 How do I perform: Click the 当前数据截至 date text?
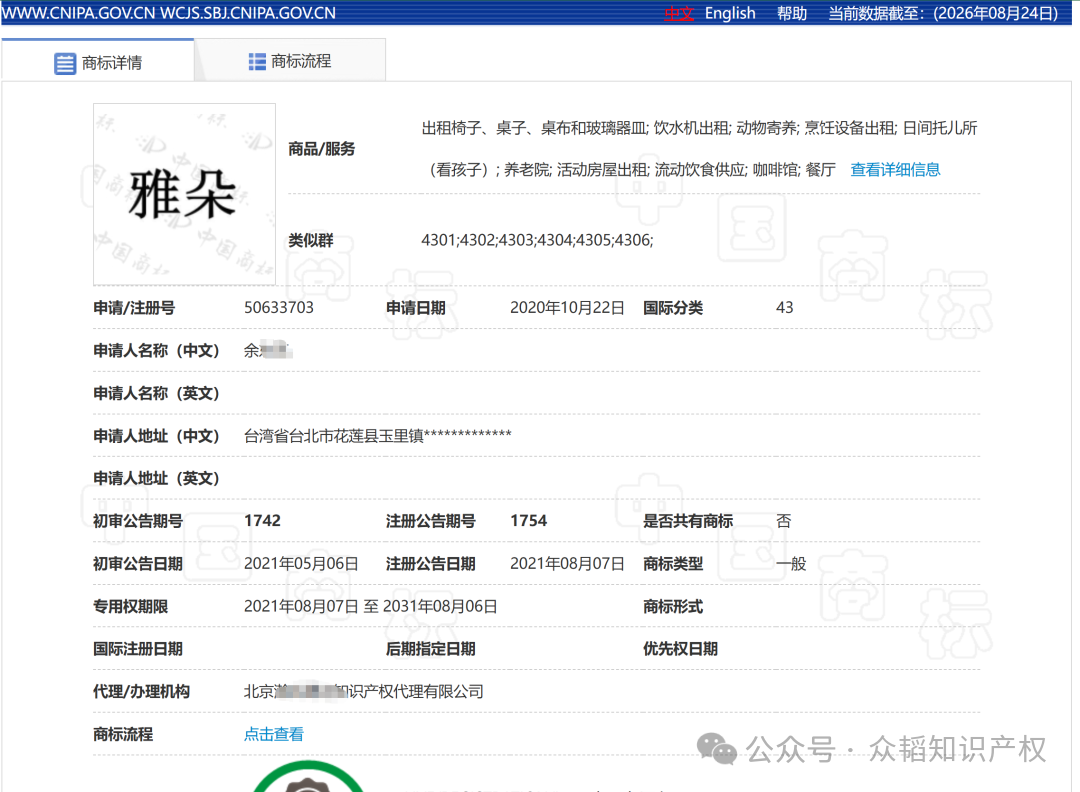pos(943,13)
